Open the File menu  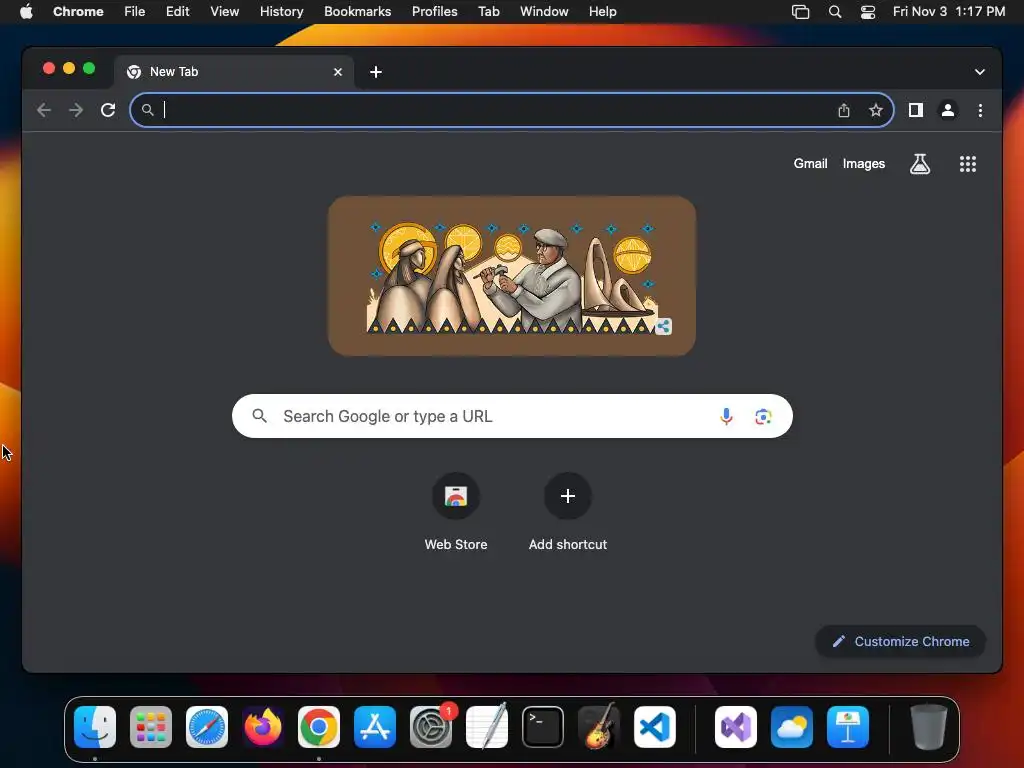coord(135,12)
